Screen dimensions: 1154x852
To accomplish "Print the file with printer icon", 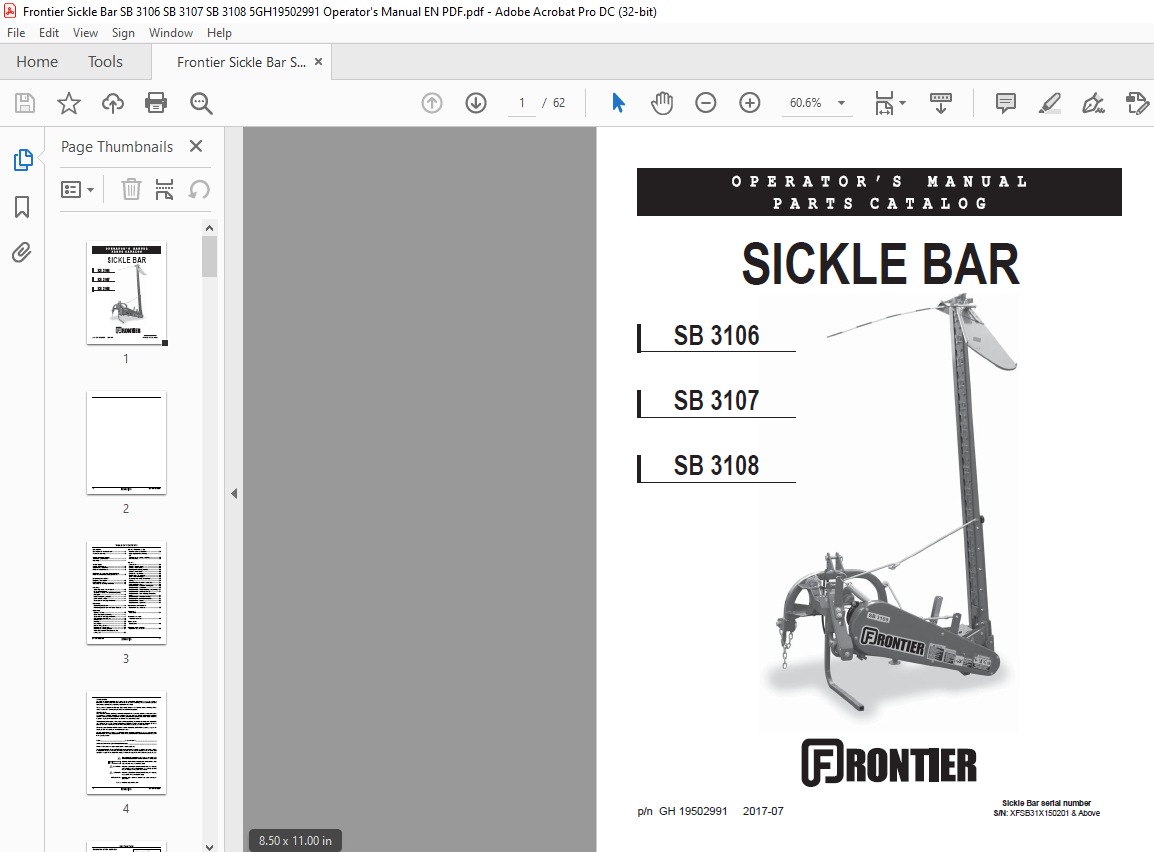I will [x=156, y=103].
